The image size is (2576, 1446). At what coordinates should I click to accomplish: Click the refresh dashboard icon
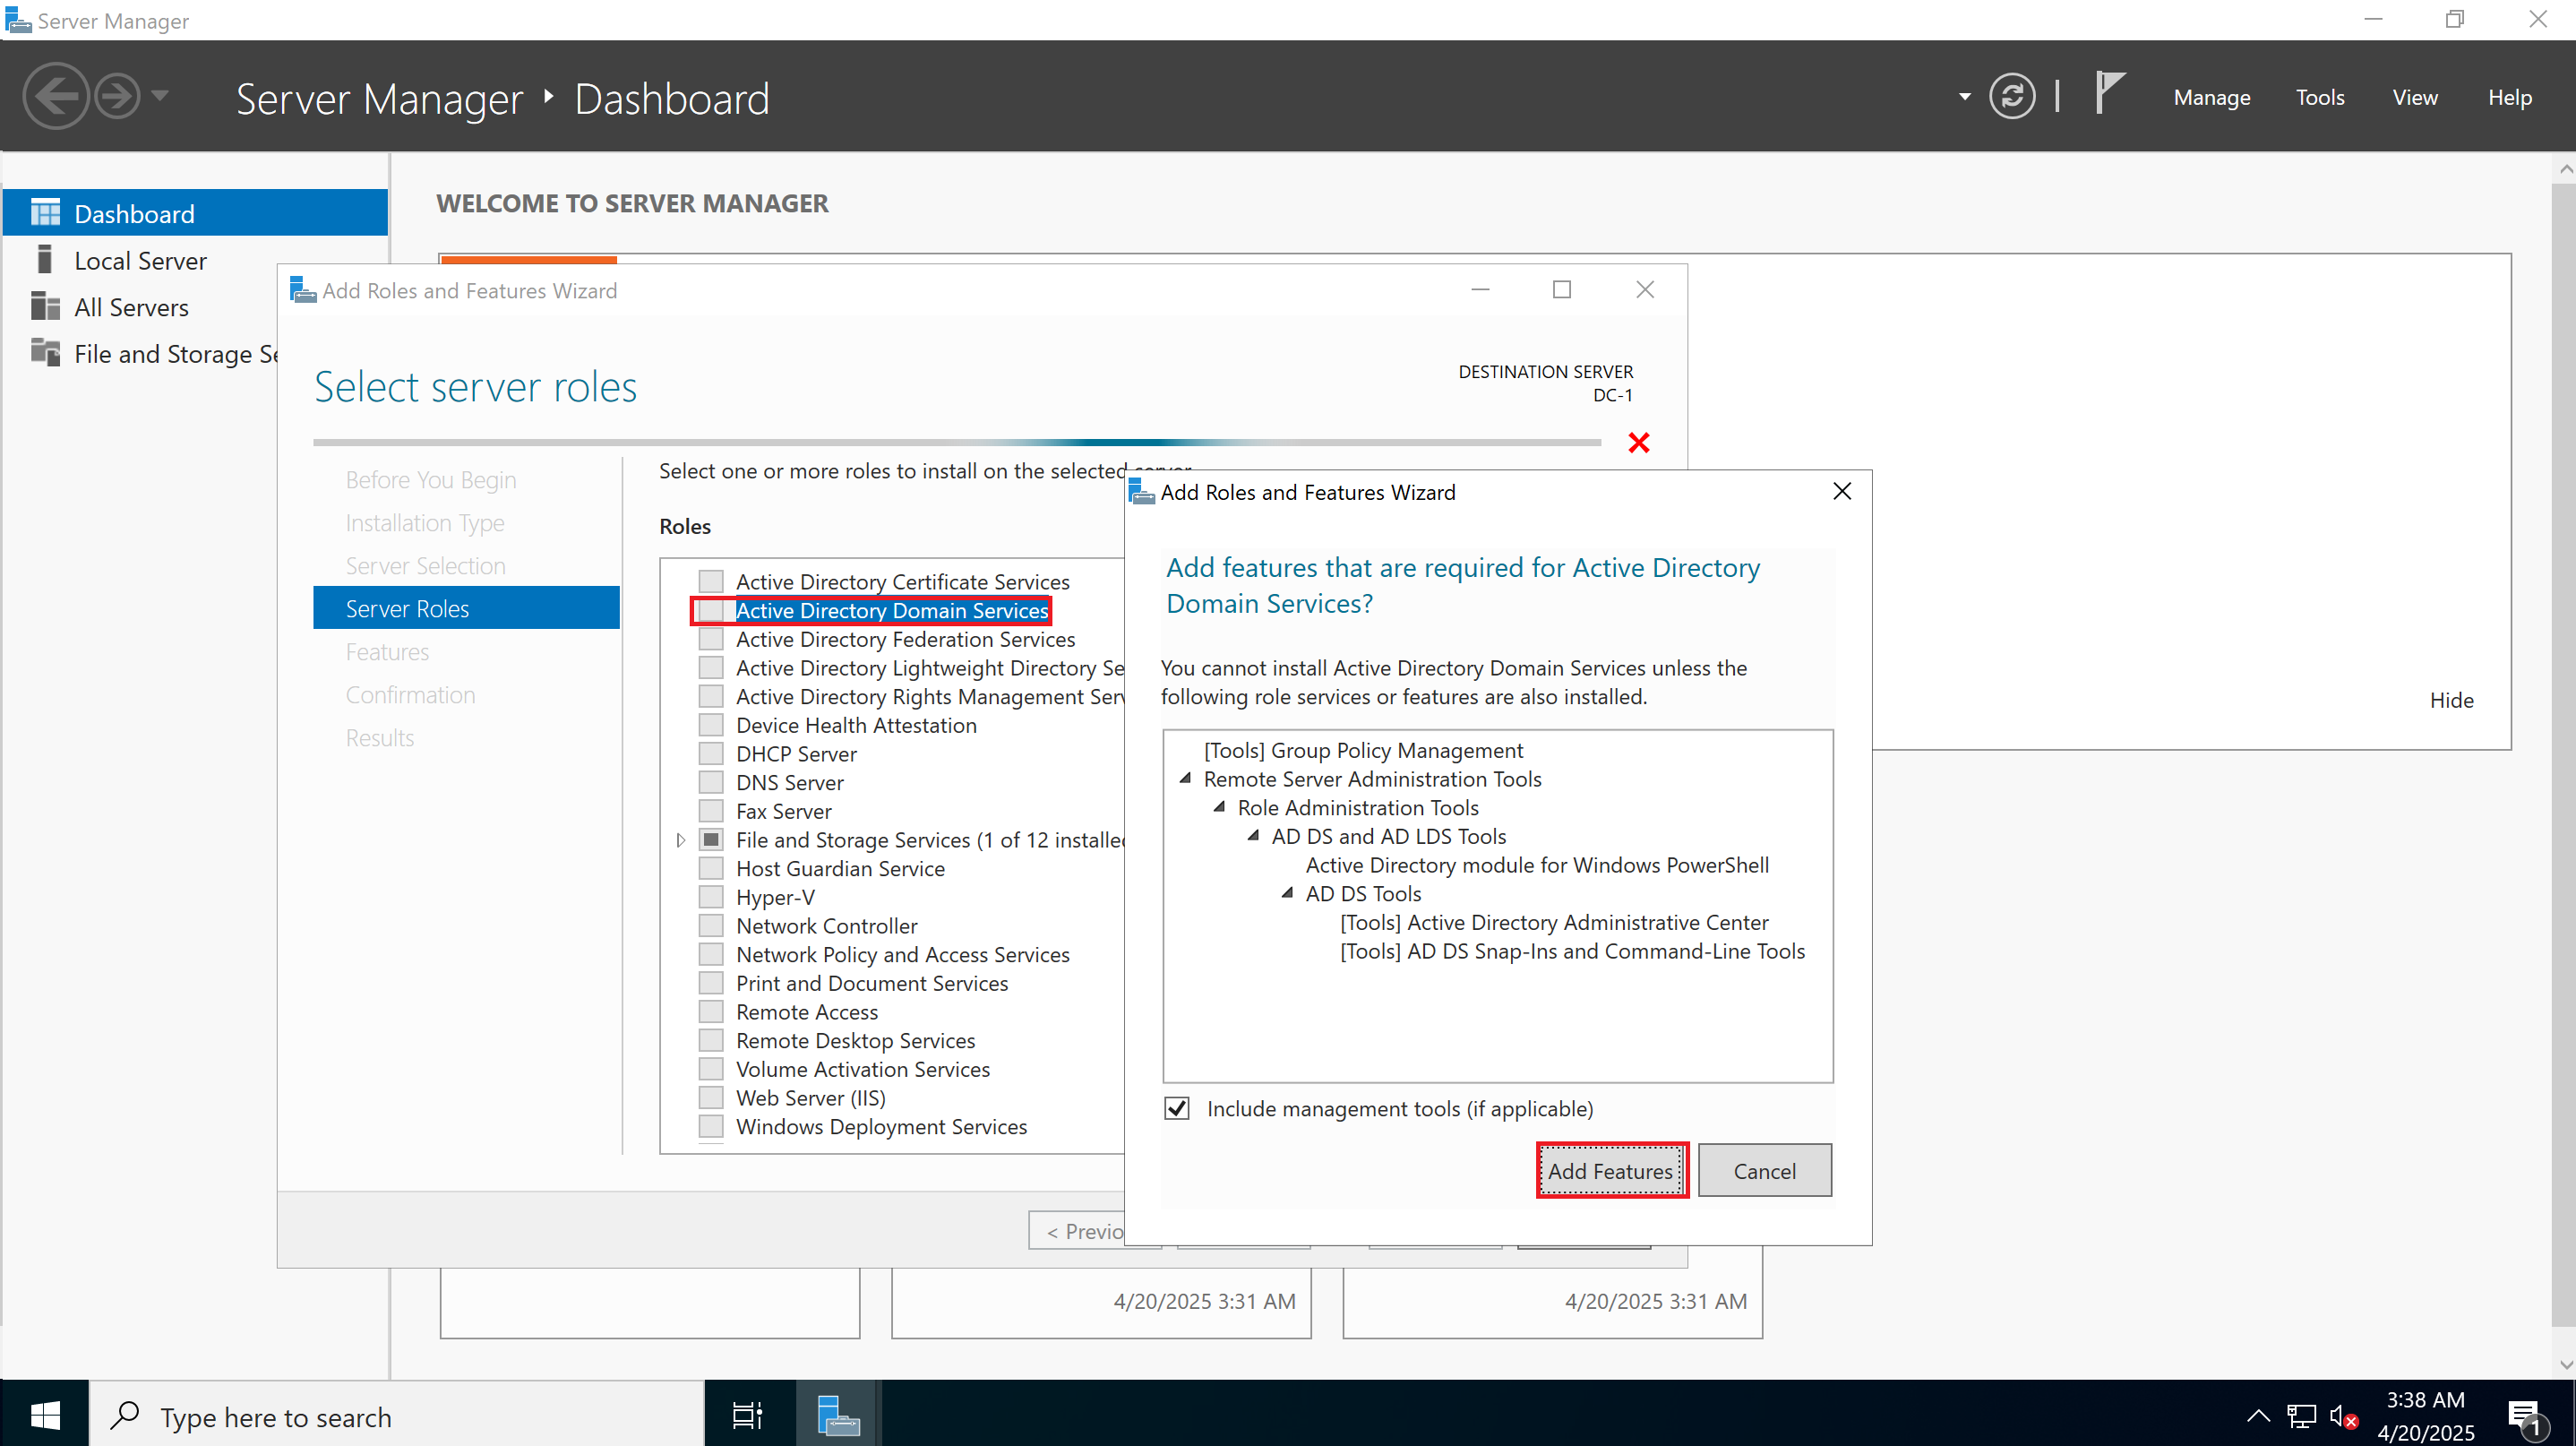tap(2011, 97)
